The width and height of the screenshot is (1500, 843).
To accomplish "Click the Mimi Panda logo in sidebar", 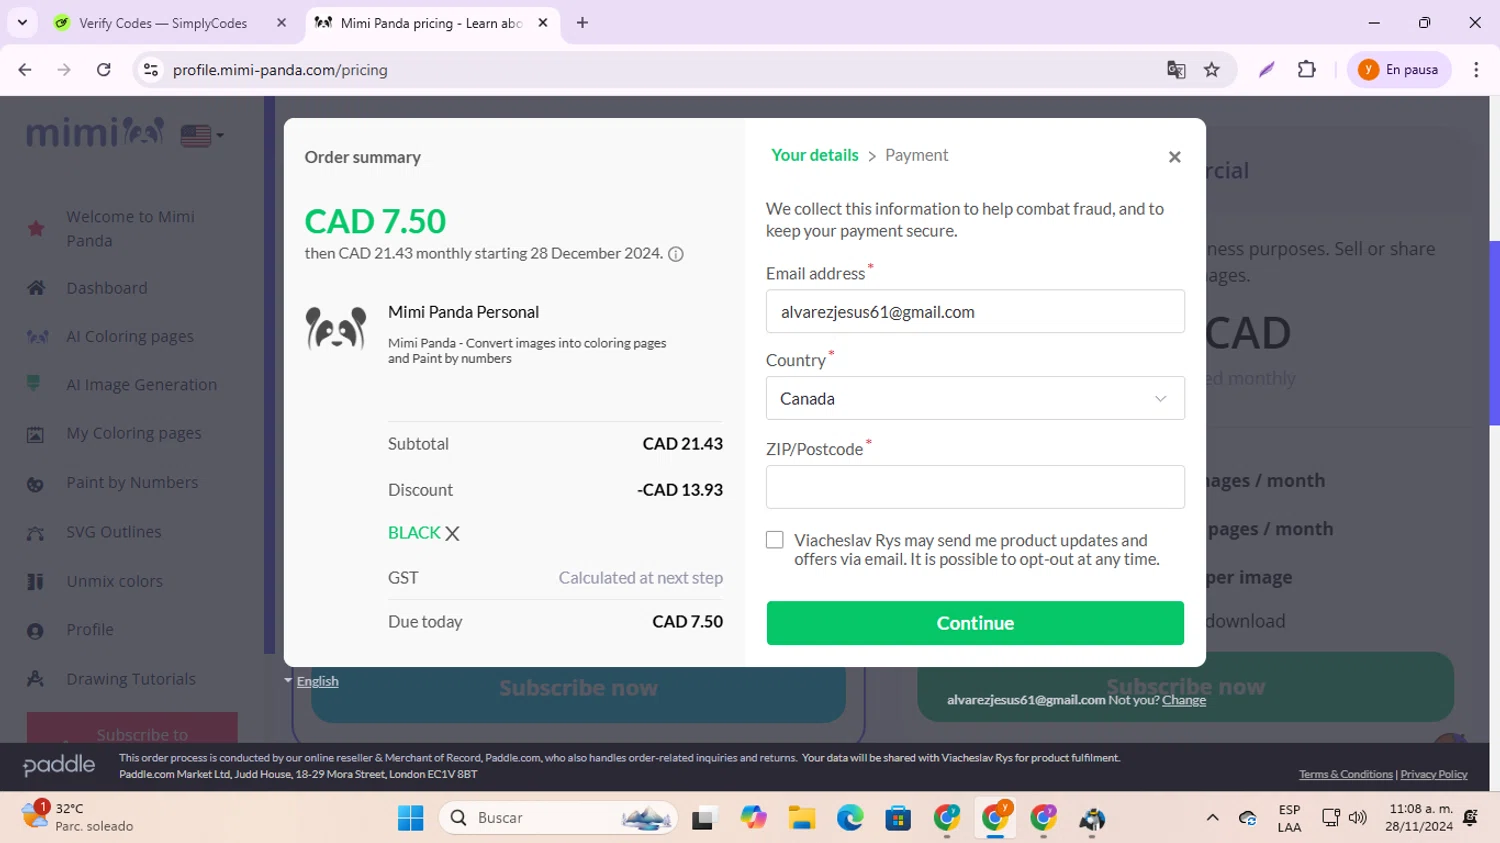I will tap(95, 132).
